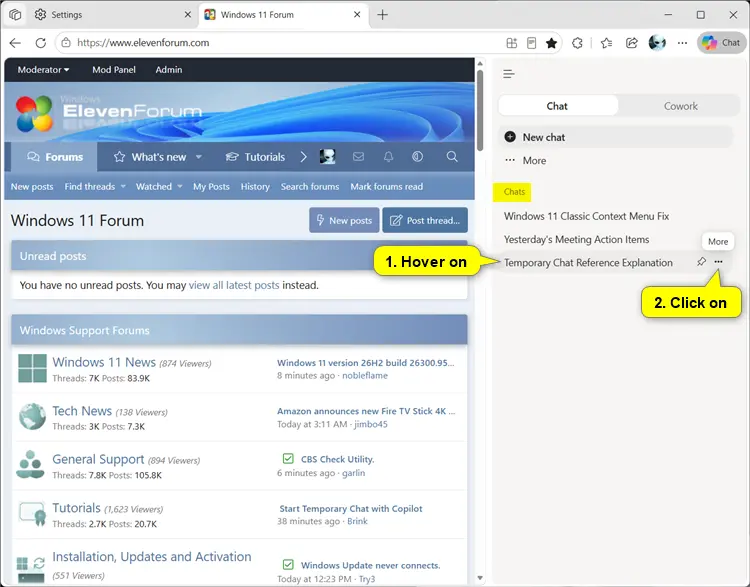Open the view all latest posts link
Image resolution: width=750 pixels, height=587 pixels.
tap(234, 285)
